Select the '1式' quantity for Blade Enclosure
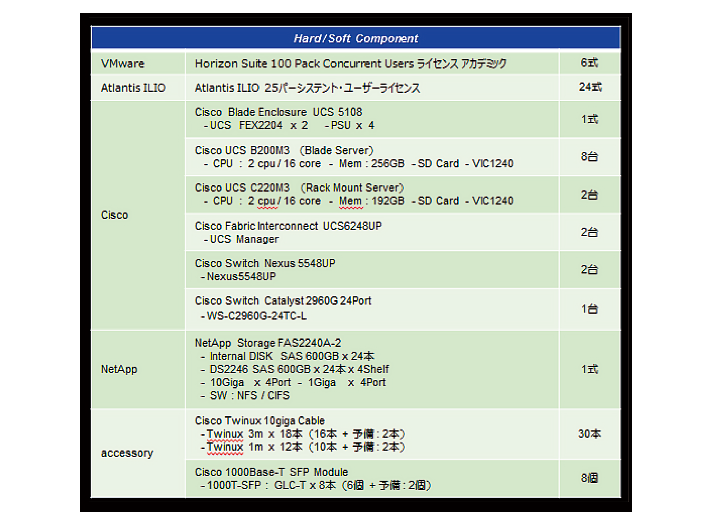 [x=590, y=119]
